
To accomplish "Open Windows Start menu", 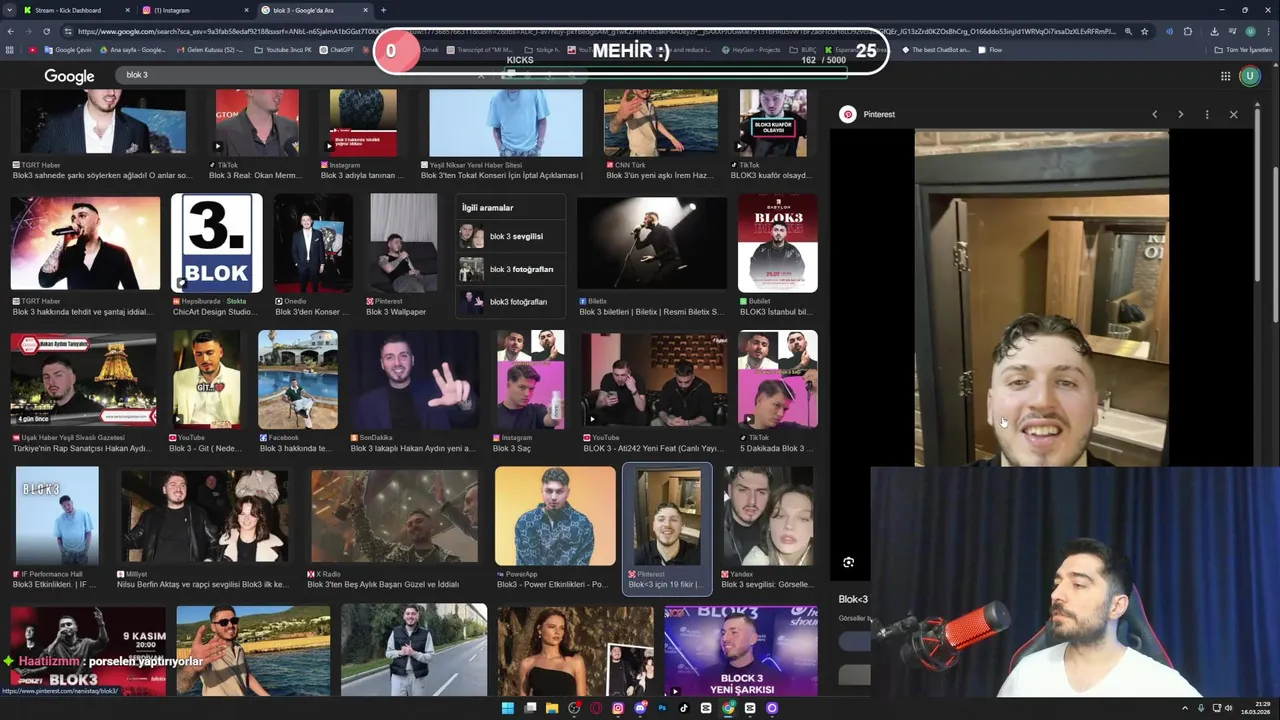I will coord(507,708).
